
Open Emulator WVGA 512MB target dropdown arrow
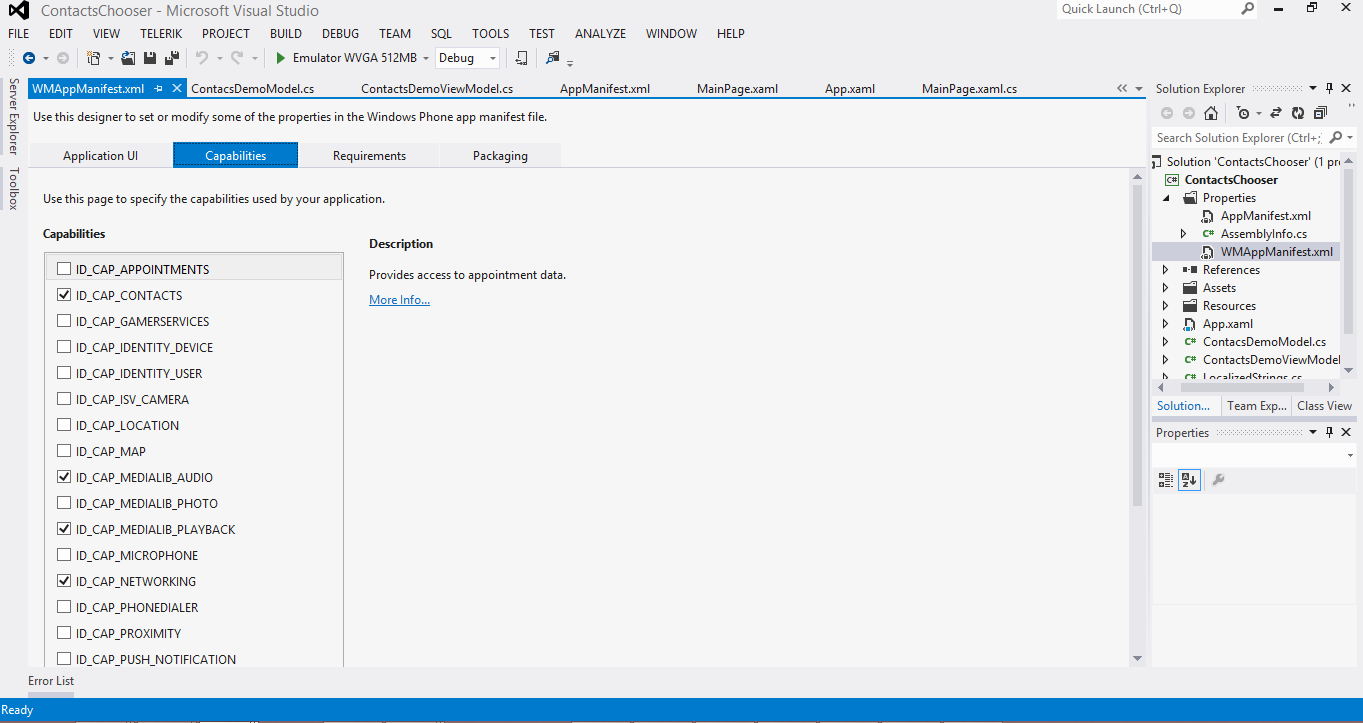click(x=425, y=58)
